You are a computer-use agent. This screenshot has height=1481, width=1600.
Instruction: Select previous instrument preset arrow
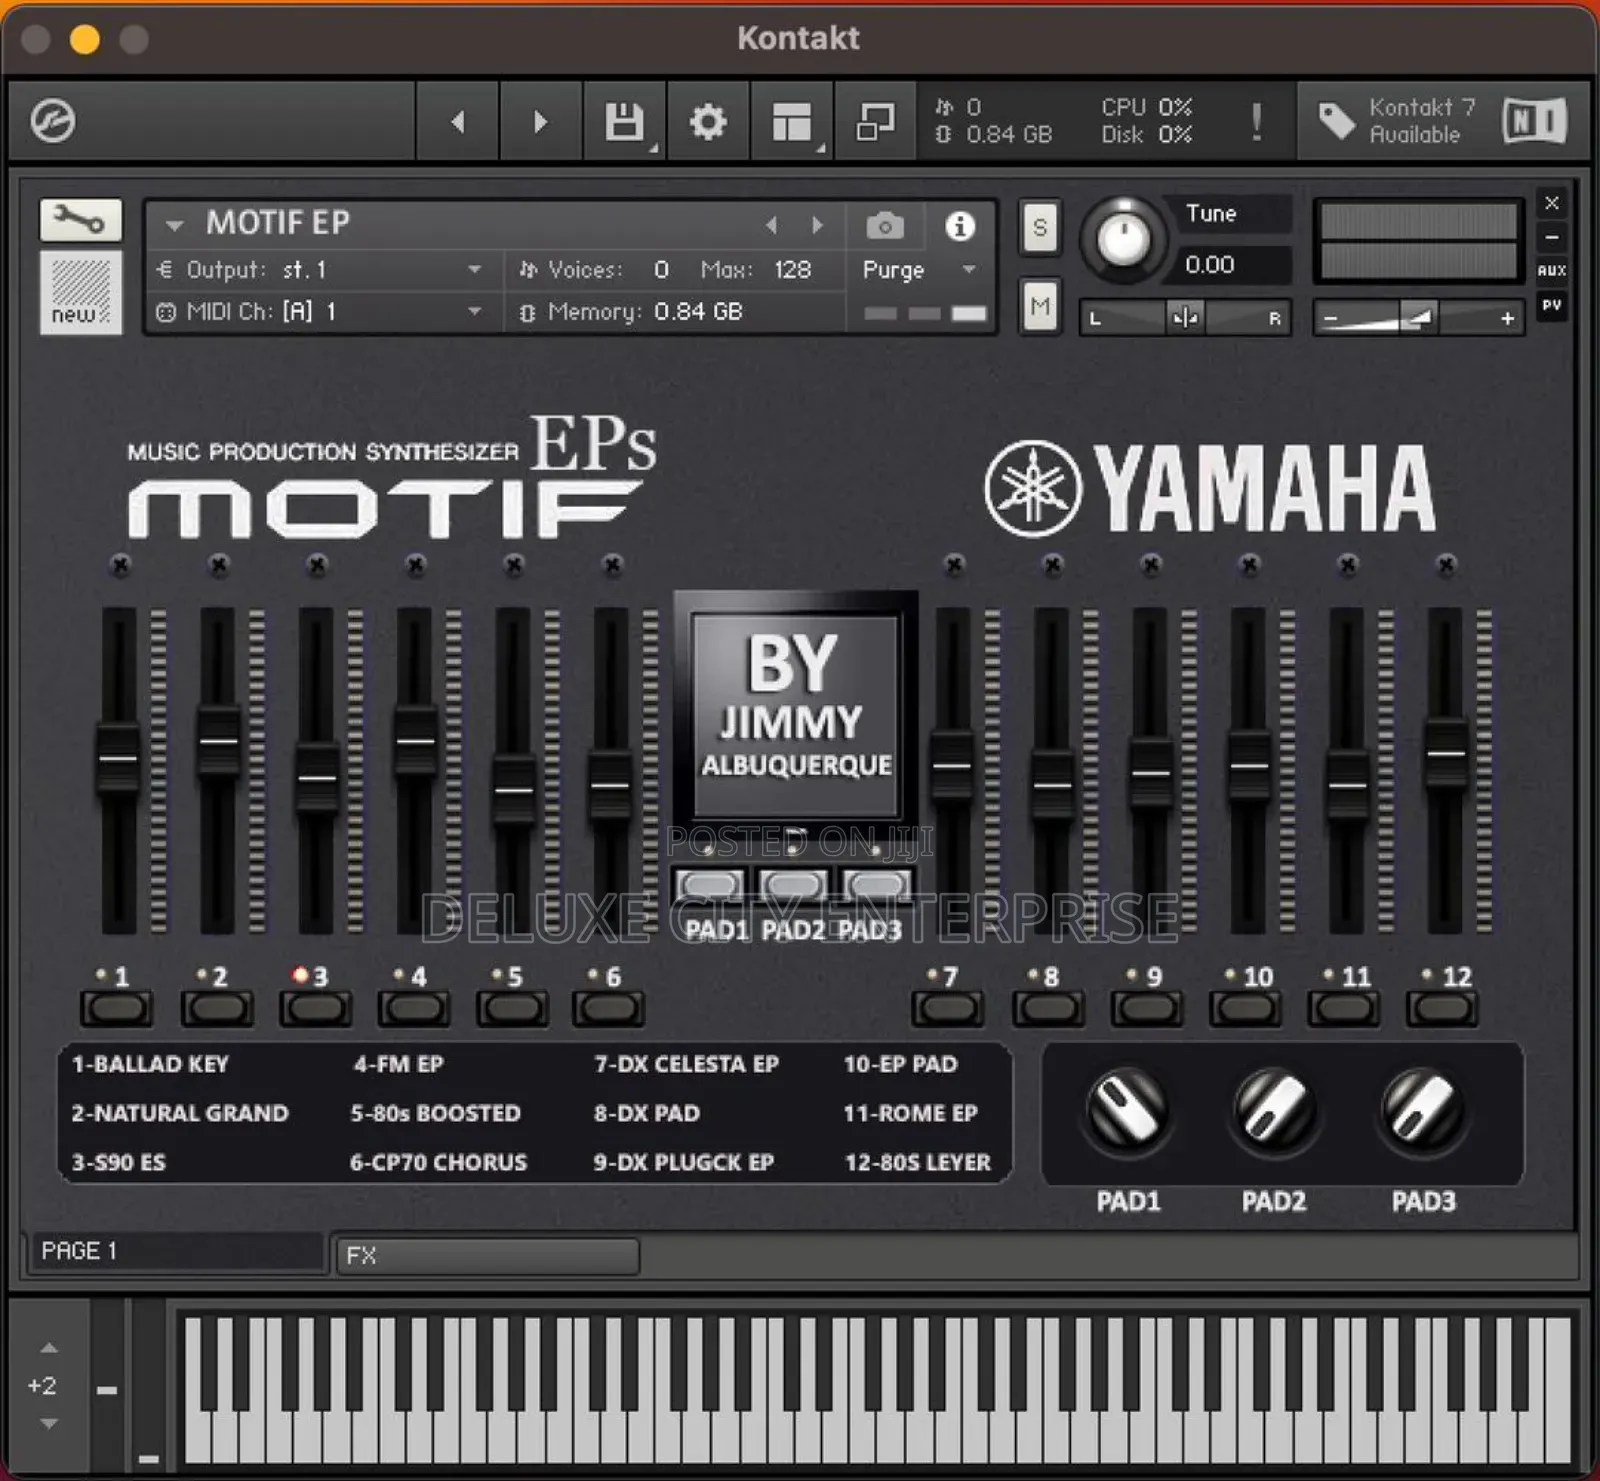[x=771, y=225]
